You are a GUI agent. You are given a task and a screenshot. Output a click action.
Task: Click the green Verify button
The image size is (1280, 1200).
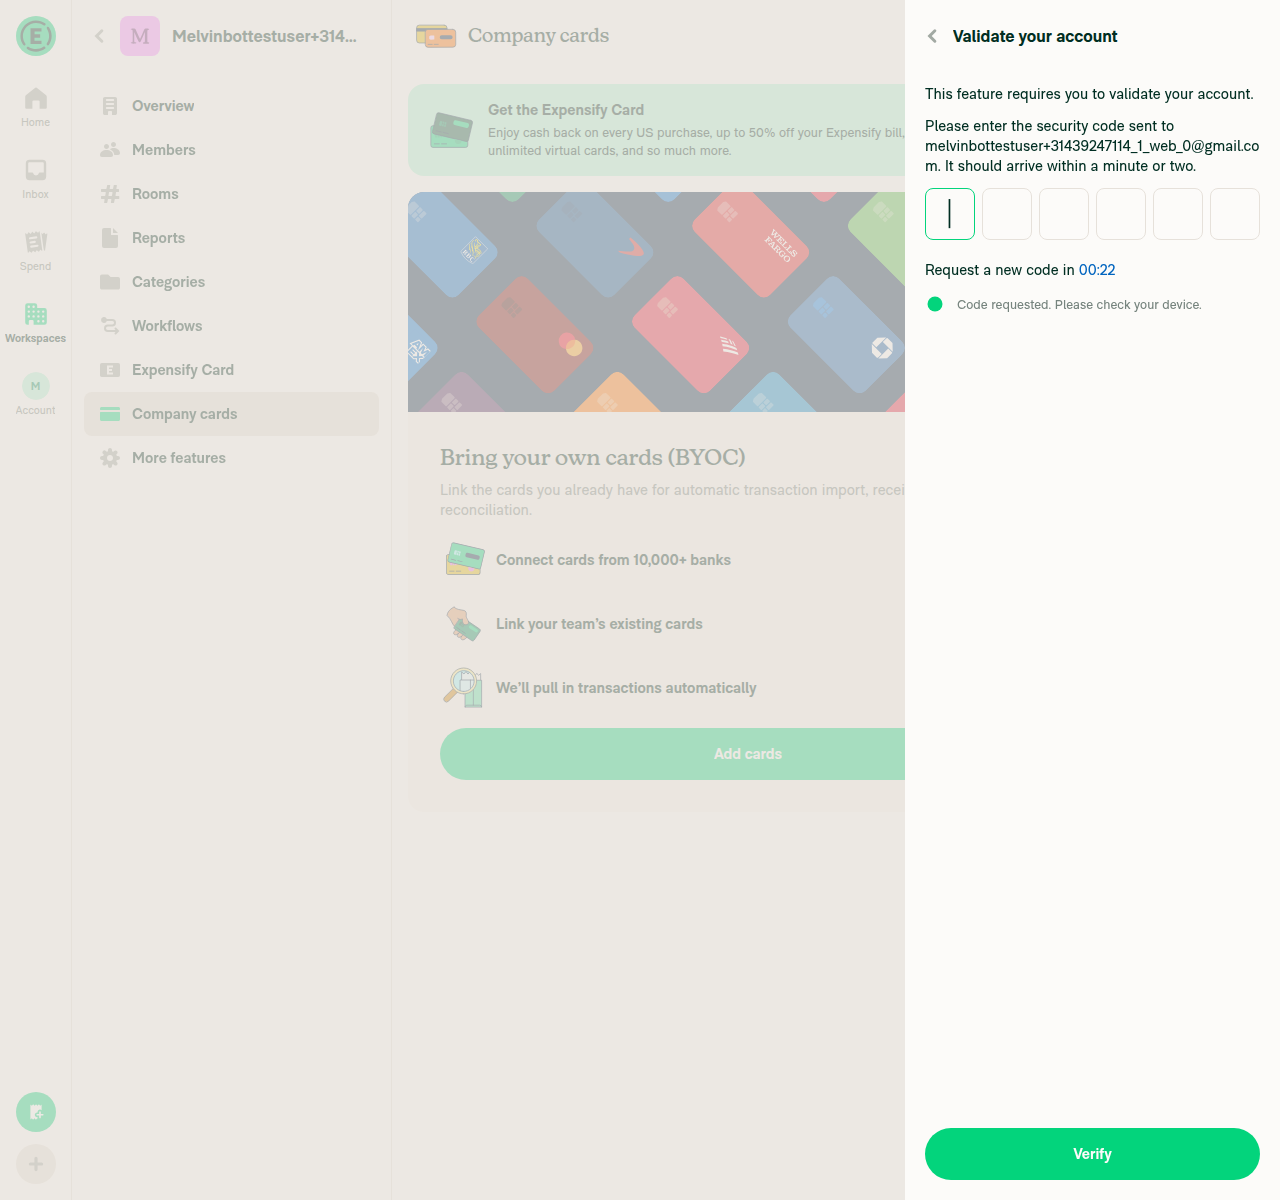point(1092,1154)
